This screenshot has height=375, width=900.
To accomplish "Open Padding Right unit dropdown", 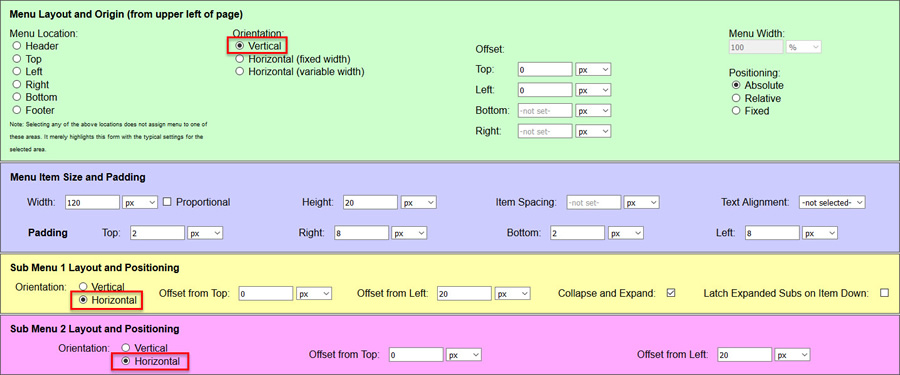I will pos(409,233).
